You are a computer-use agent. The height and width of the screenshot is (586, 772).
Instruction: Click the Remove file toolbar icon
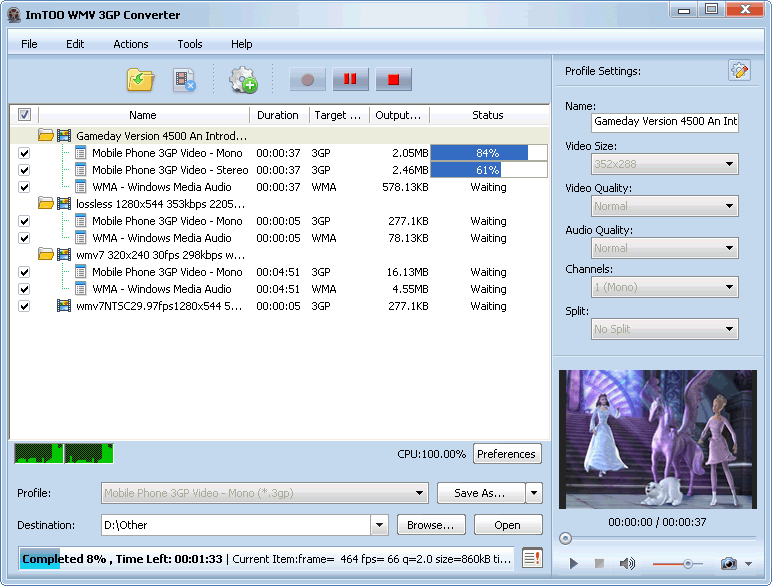click(184, 80)
